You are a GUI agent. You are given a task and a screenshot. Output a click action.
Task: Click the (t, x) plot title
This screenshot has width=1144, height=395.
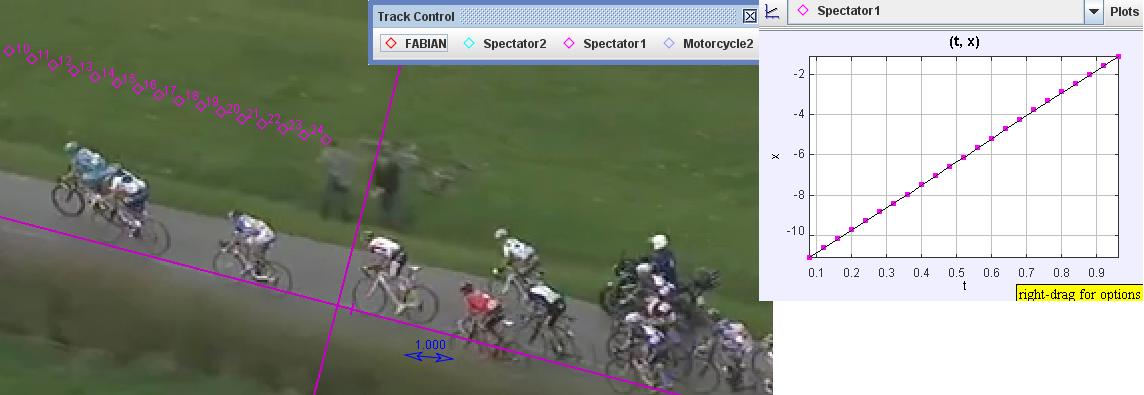(964, 42)
